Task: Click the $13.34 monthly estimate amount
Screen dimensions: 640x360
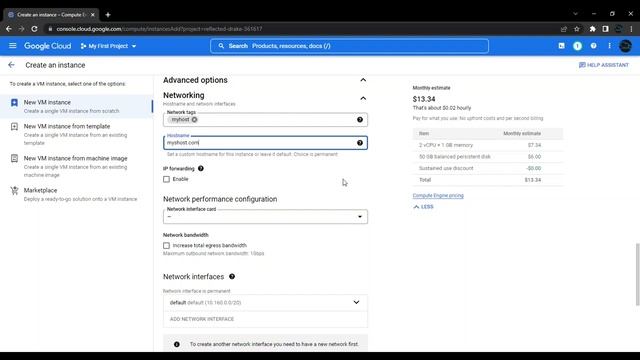Action: [x=424, y=99]
